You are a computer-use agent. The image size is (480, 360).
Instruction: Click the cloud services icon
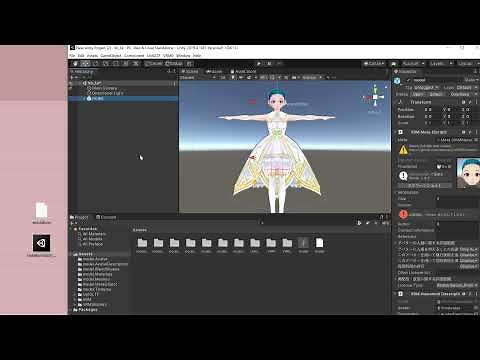coord(394,63)
